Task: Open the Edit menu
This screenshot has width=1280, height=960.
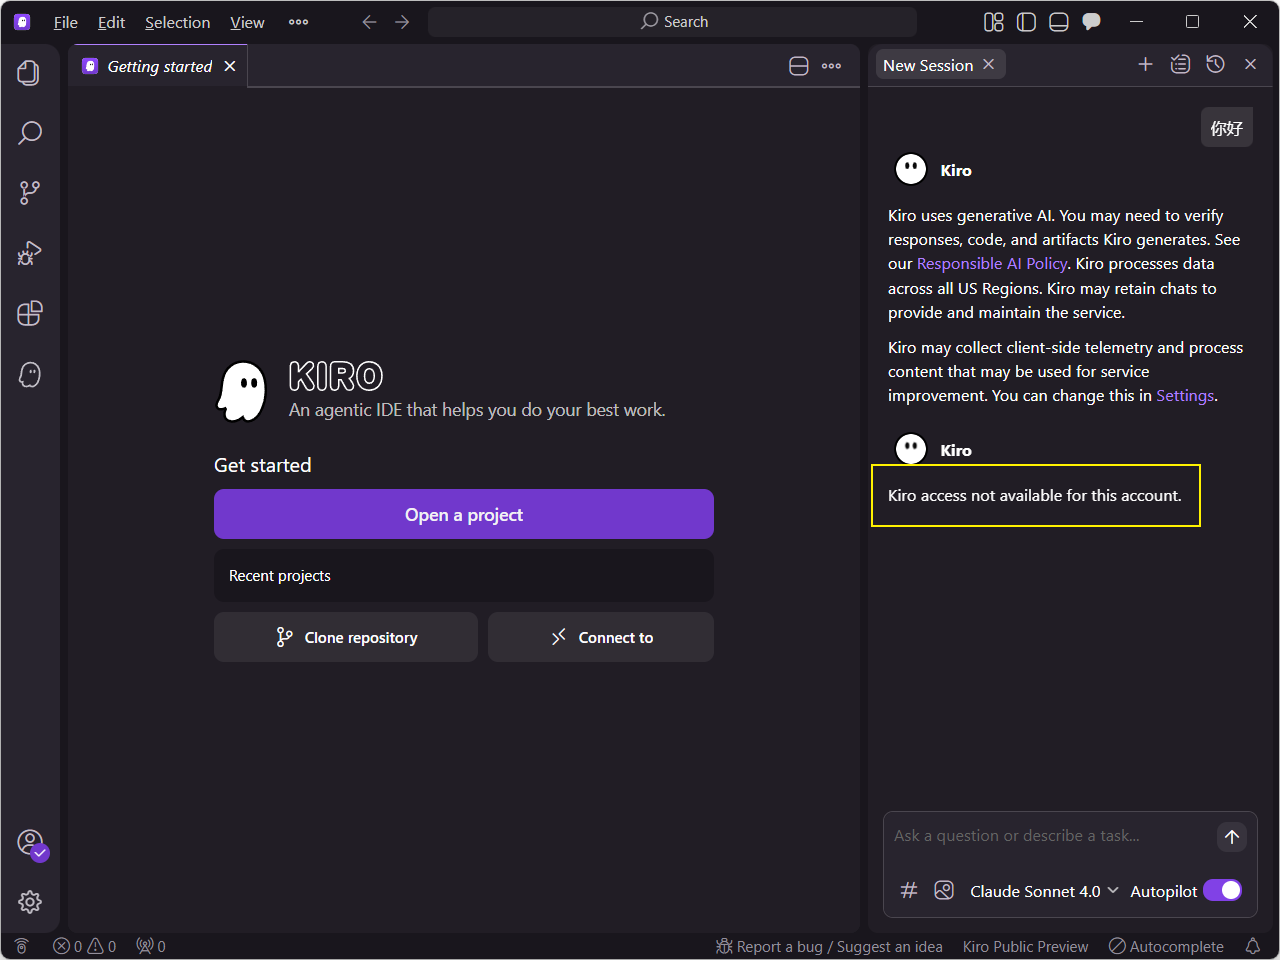Action: coord(111,22)
